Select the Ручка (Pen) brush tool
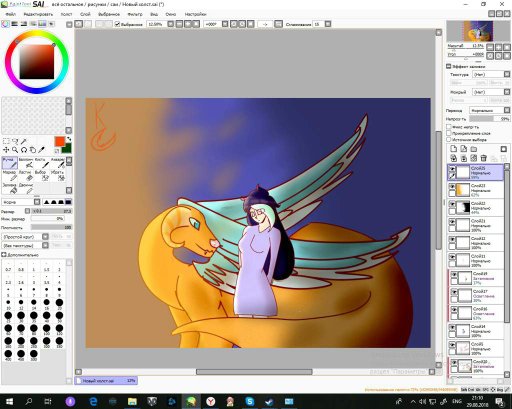This screenshot has height=409, width=512. coord(10,163)
